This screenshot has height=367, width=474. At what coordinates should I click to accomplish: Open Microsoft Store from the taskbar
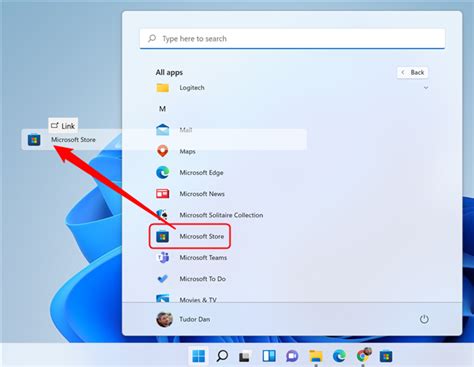coord(386,356)
